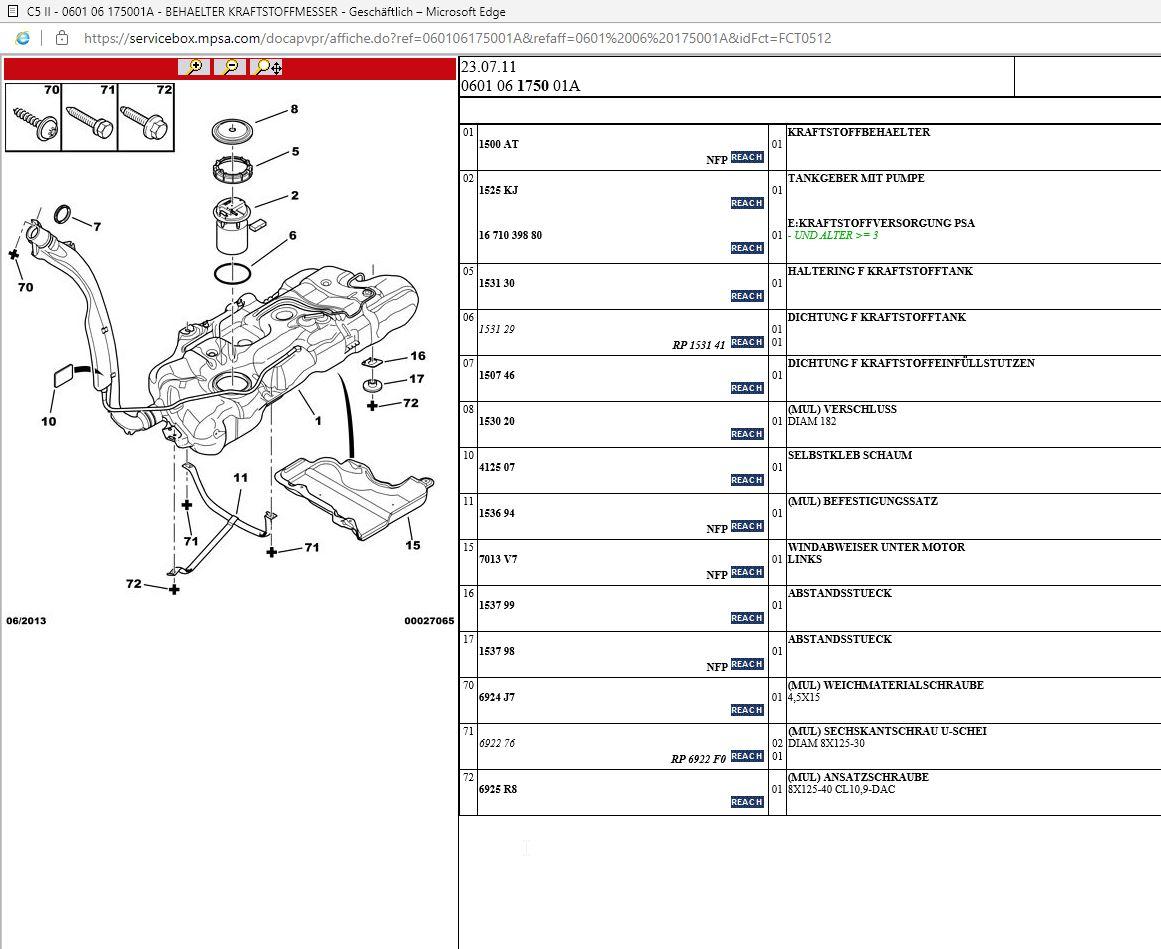1161x949 pixels.
Task: Click the zoom in magnifier icon
Action: coord(195,67)
